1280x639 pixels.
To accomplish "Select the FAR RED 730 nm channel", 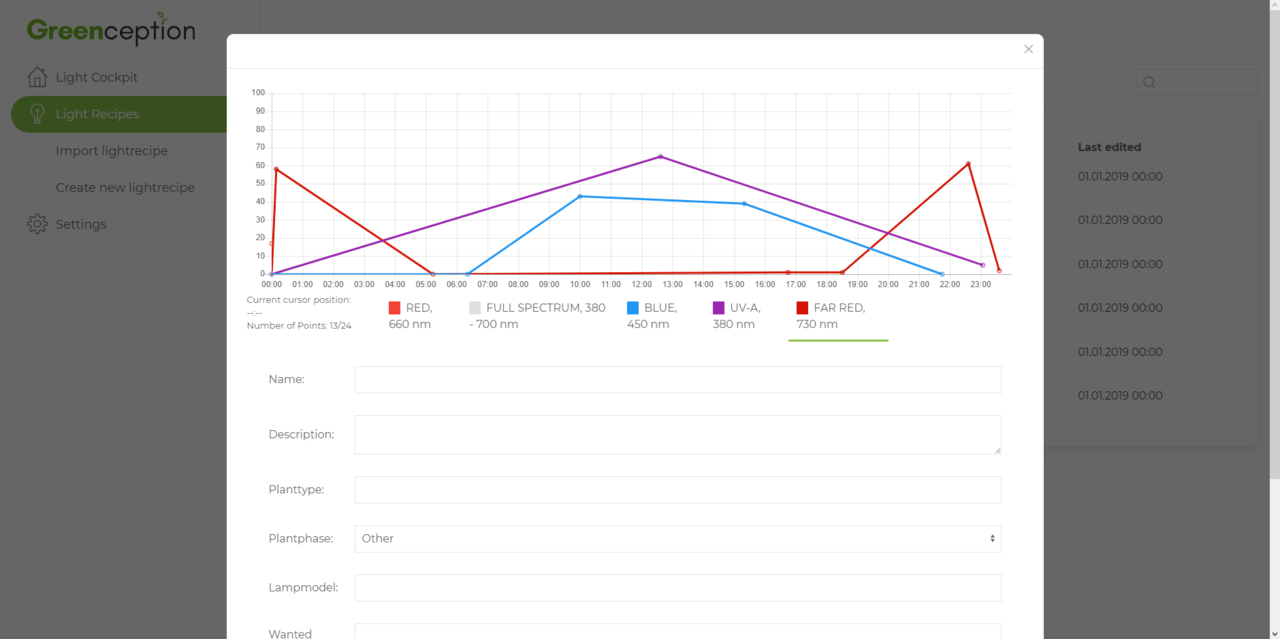I will point(831,315).
